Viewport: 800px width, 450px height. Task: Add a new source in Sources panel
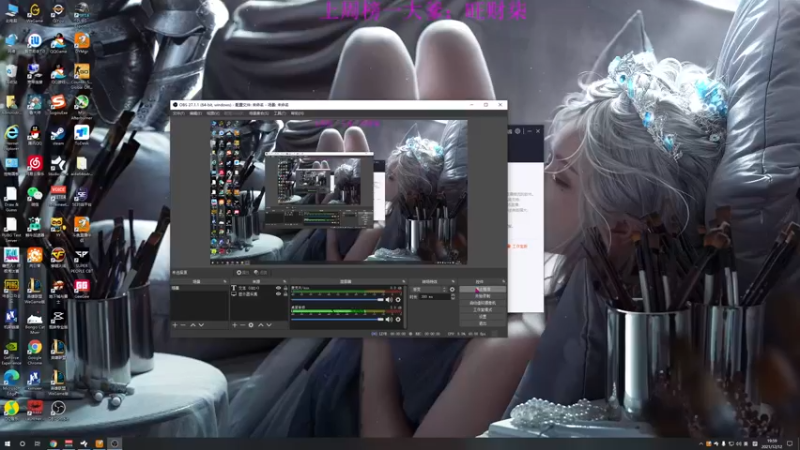coord(234,325)
